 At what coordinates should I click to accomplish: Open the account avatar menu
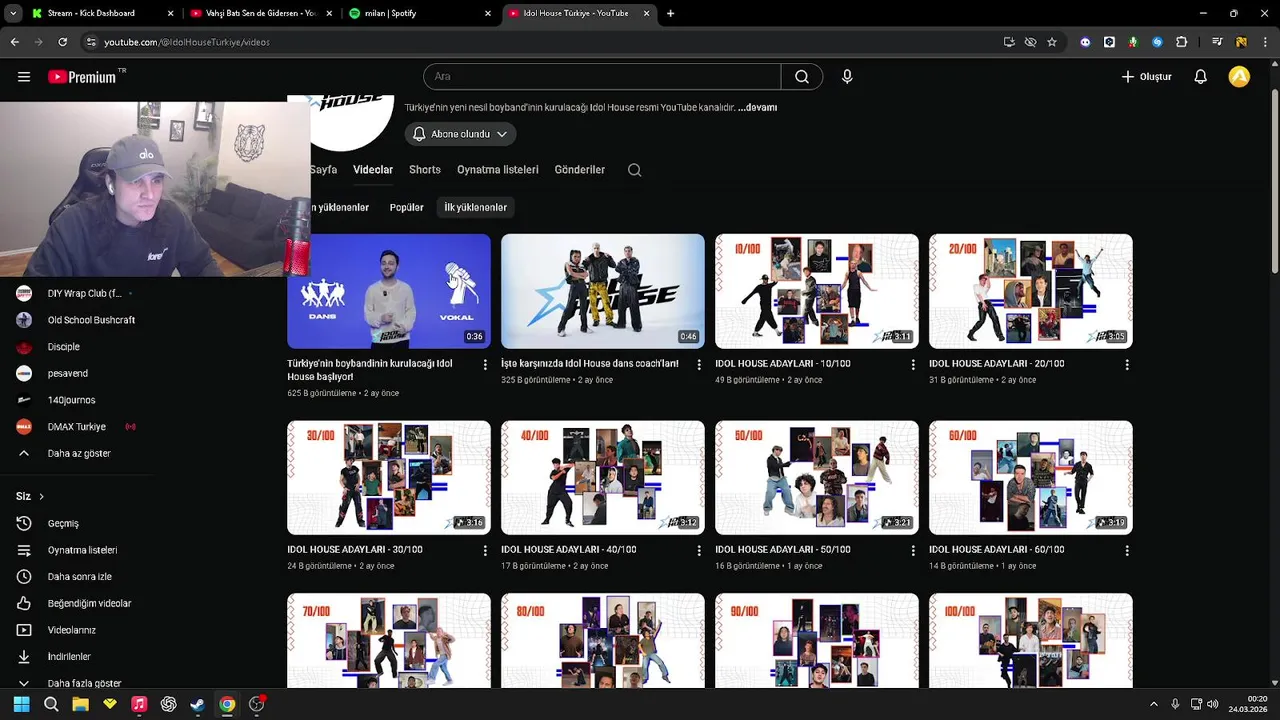[1239, 77]
